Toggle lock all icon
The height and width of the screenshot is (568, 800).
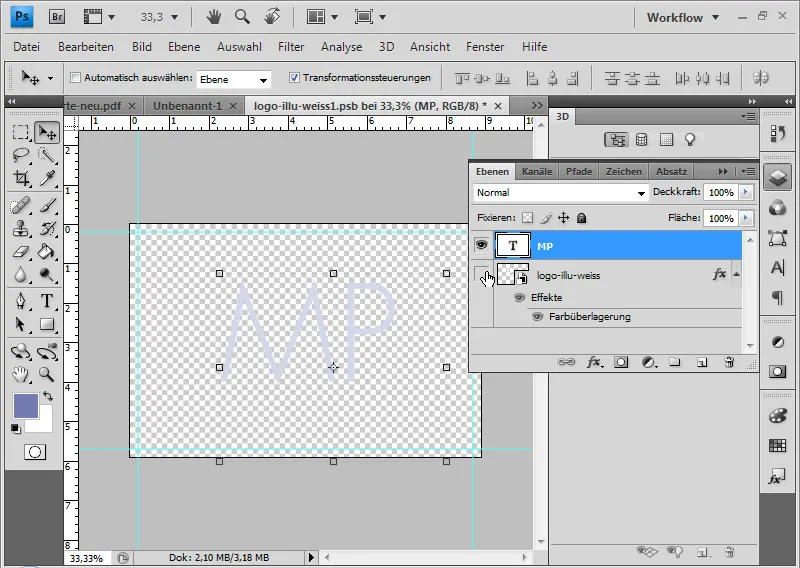581,218
